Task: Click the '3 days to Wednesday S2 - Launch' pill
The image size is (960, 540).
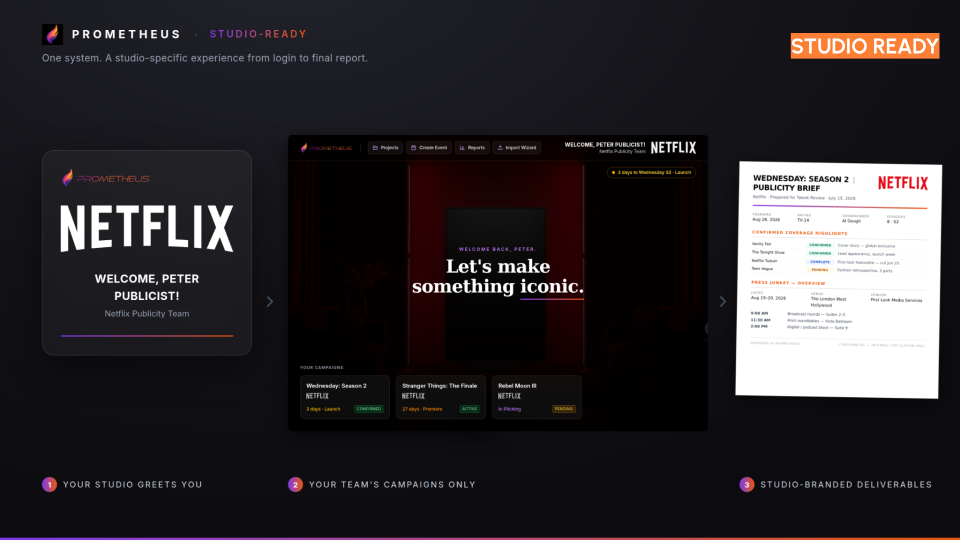Action: point(651,173)
